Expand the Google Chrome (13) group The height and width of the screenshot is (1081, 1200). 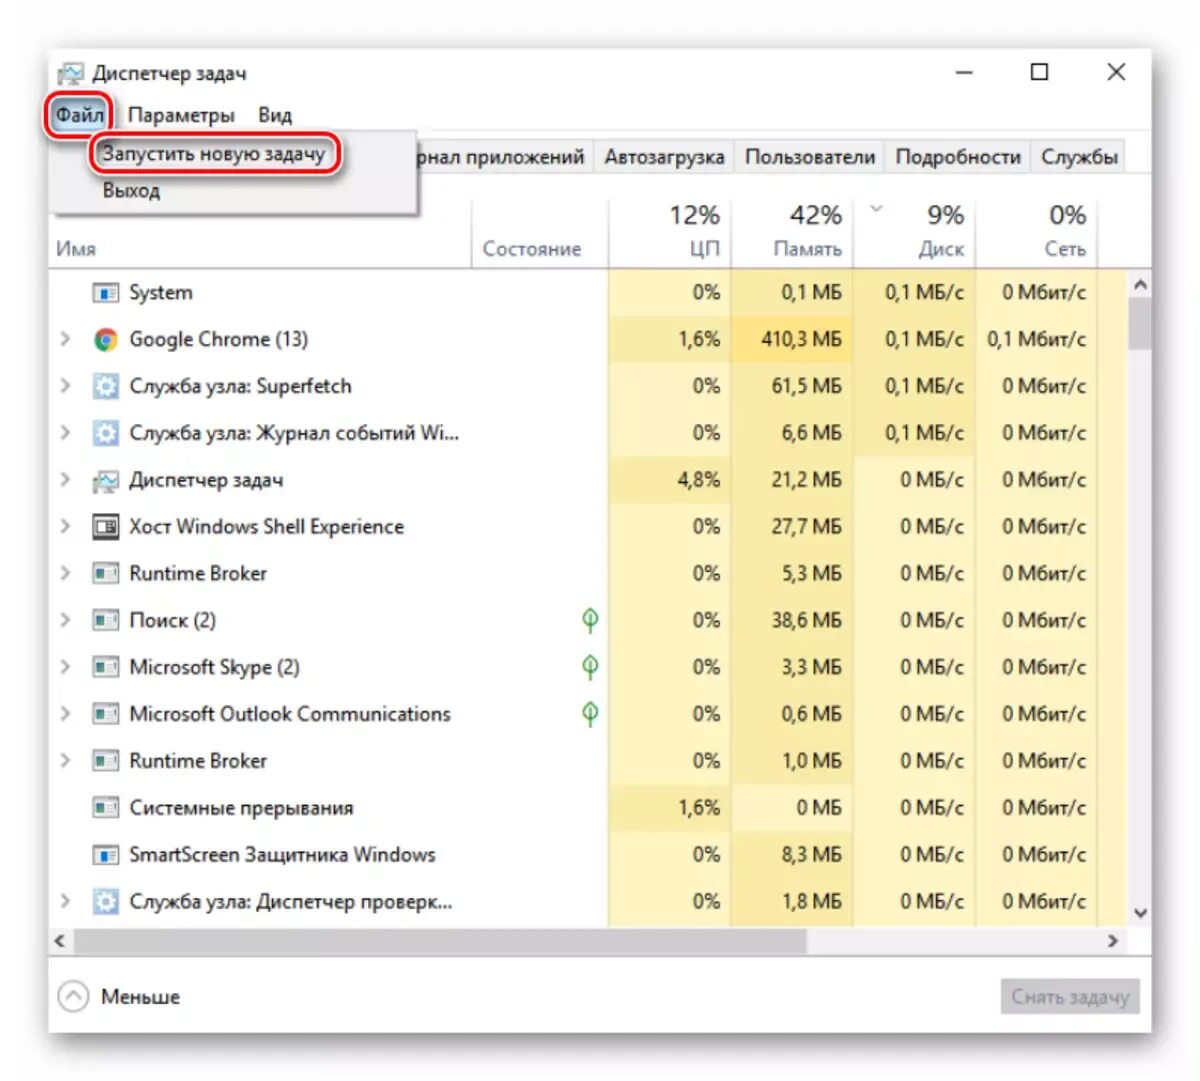[66, 339]
